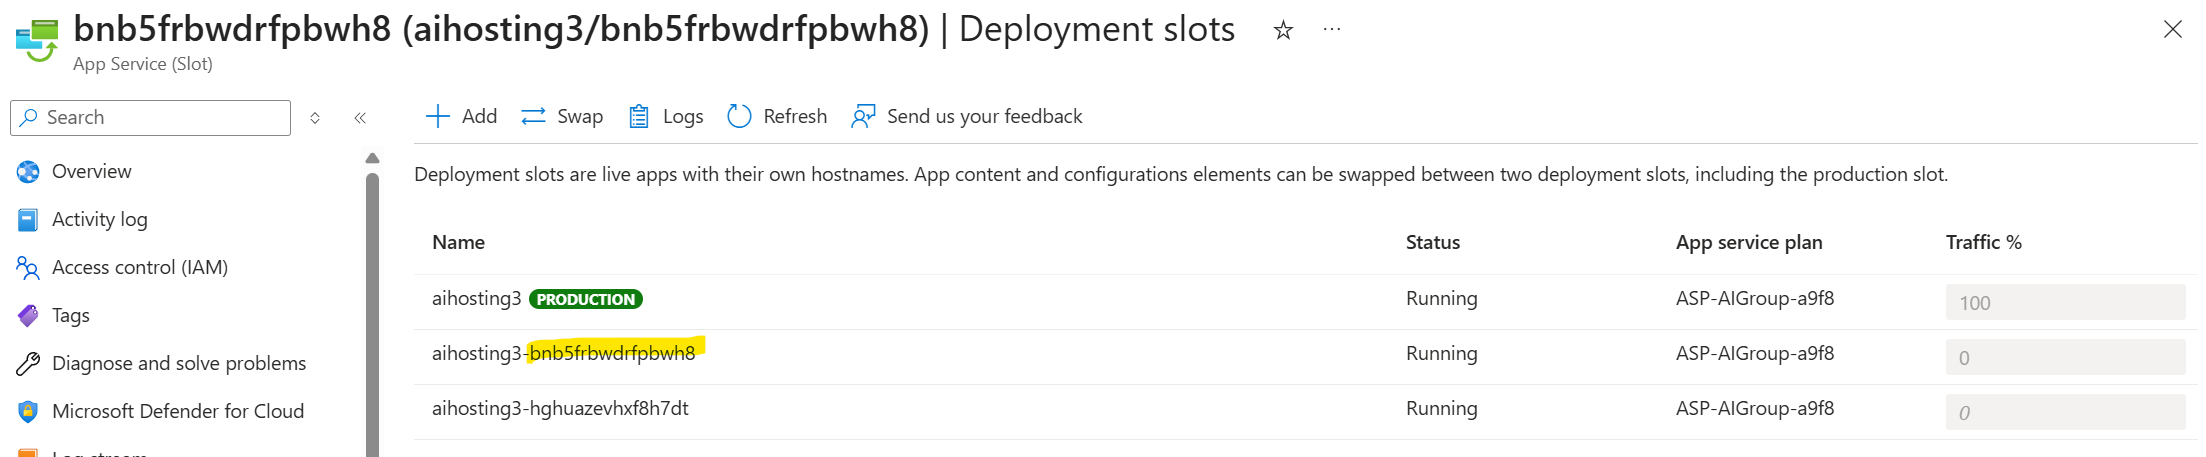The height and width of the screenshot is (457, 2206).
Task: Click traffic field for hghuazevhxf8h7dt slot
Action: click(x=2065, y=412)
